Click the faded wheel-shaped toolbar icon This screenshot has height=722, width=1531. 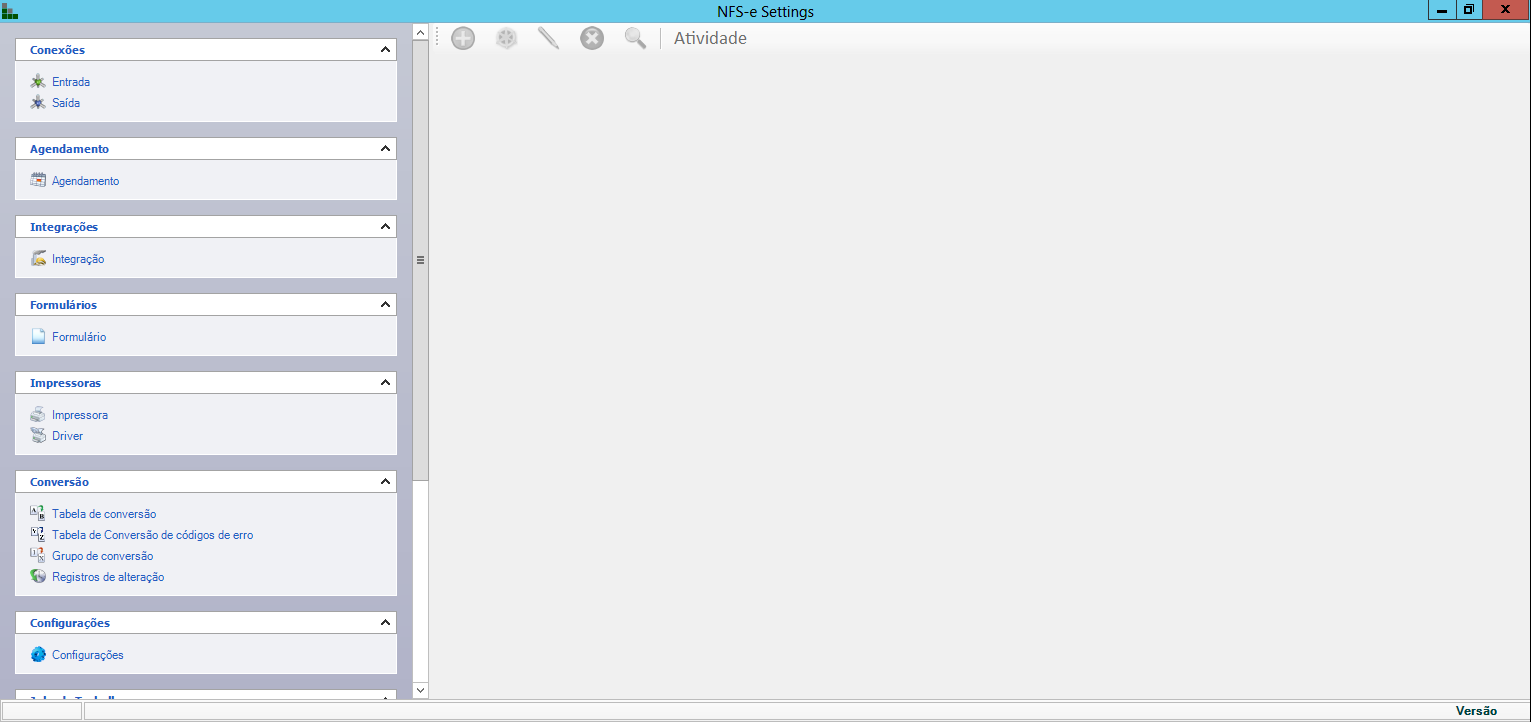(x=507, y=39)
